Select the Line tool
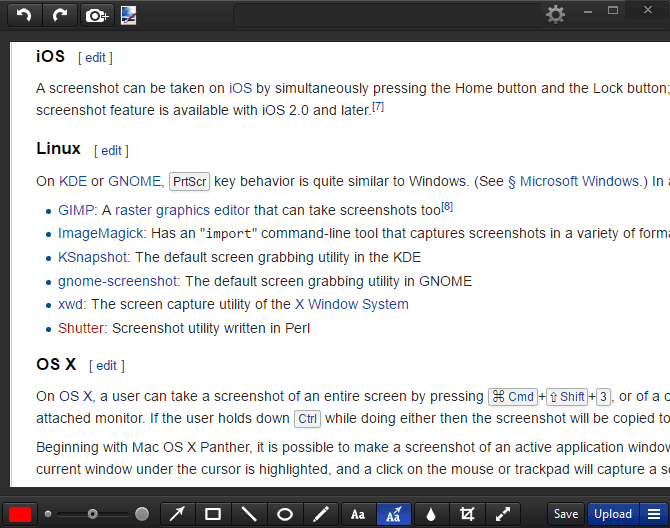670x528 pixels. (x=249, y=514)
